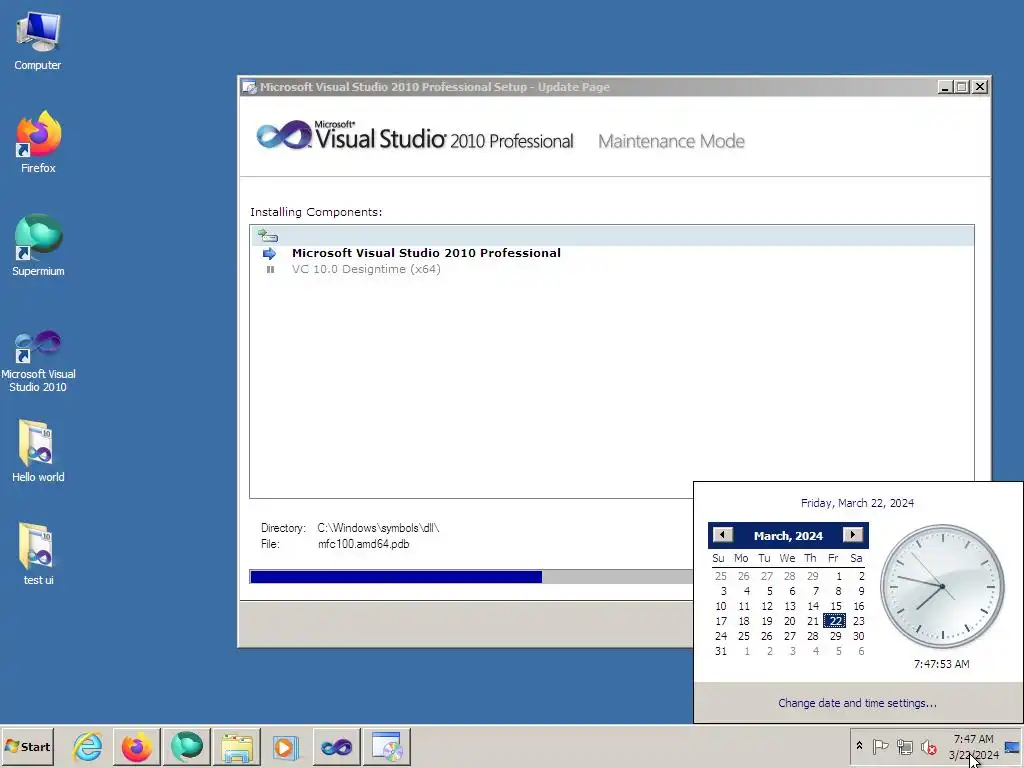
Task: Open Supermium from the taskbar
Action: click(187, 746)
